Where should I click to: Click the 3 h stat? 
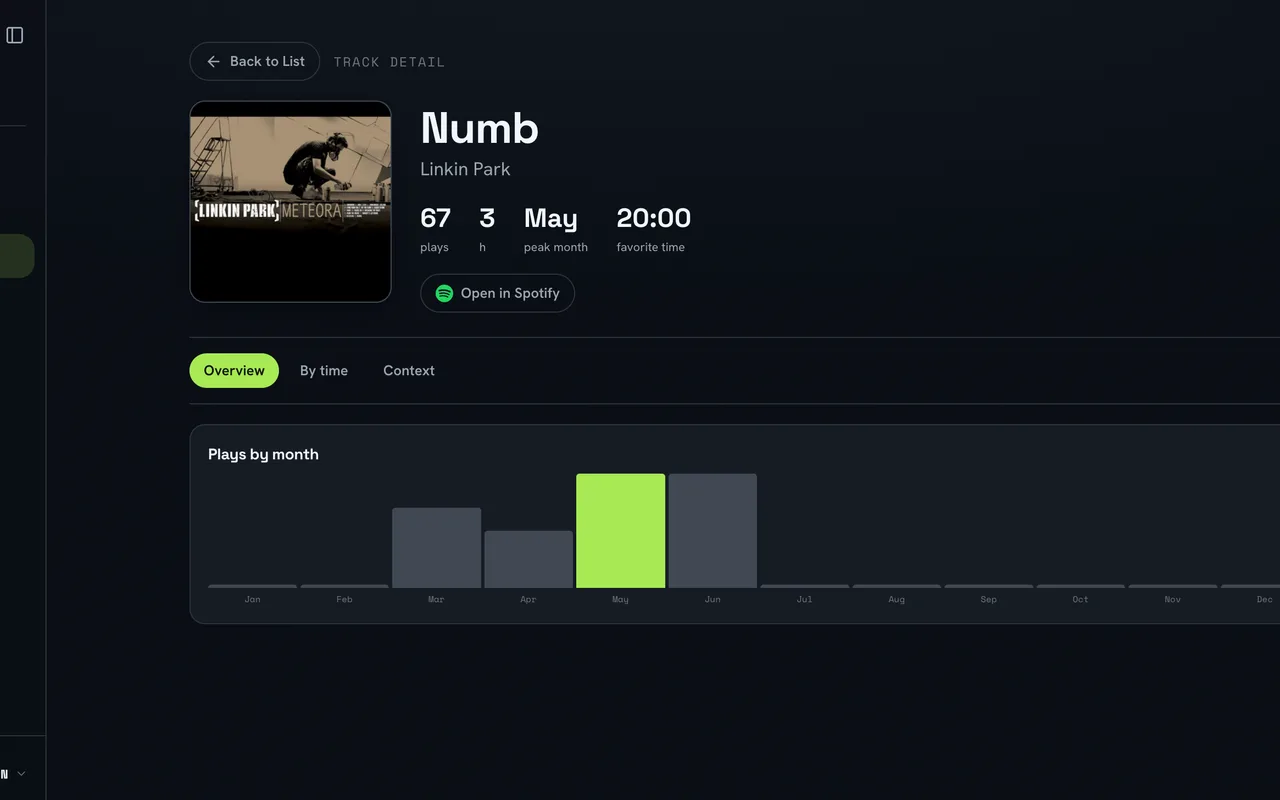click(x=487, y=229)
